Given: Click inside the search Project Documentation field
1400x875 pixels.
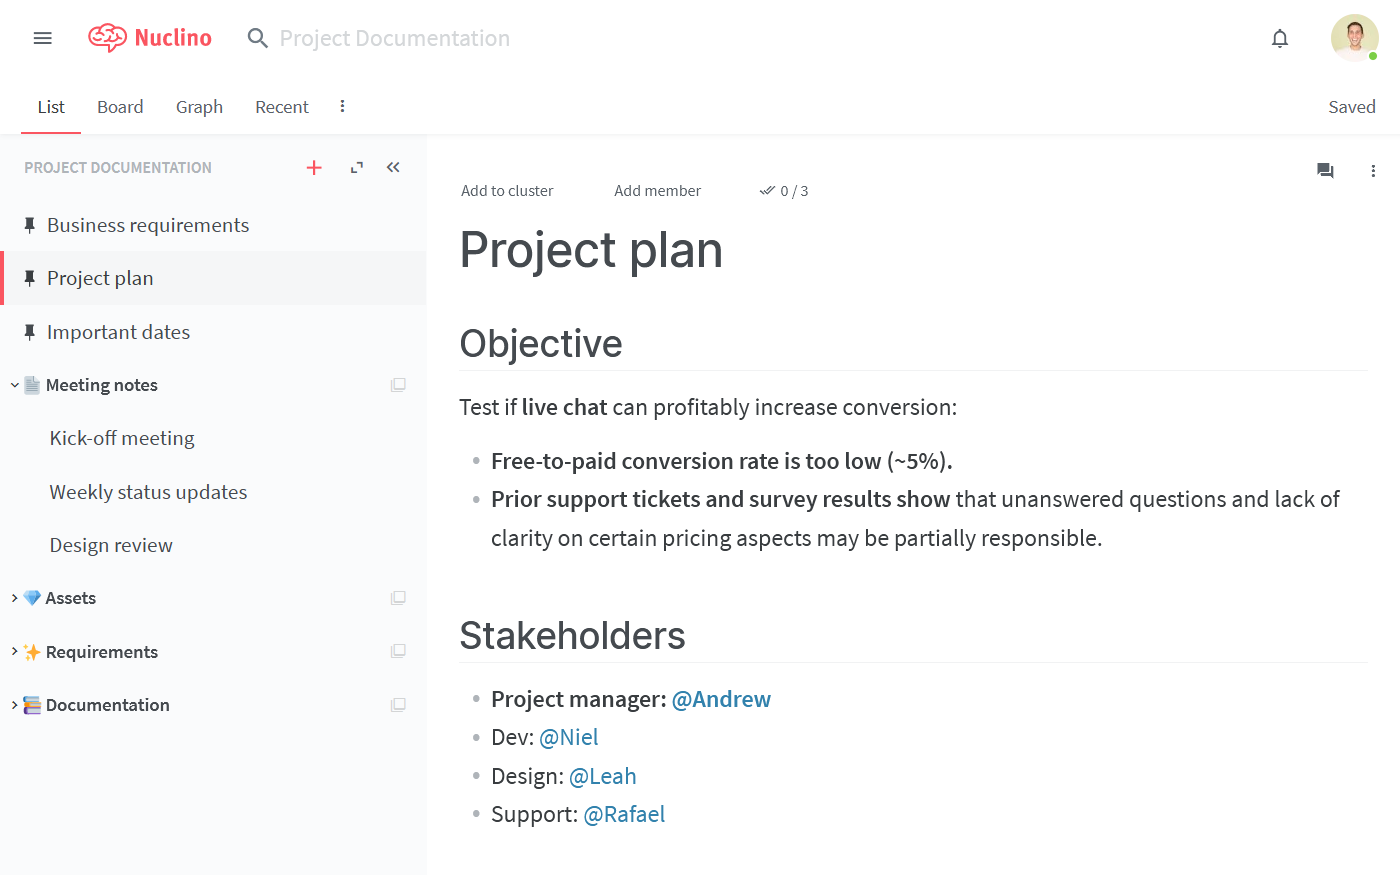Looking at the screenshot, I should pos(395,38).
